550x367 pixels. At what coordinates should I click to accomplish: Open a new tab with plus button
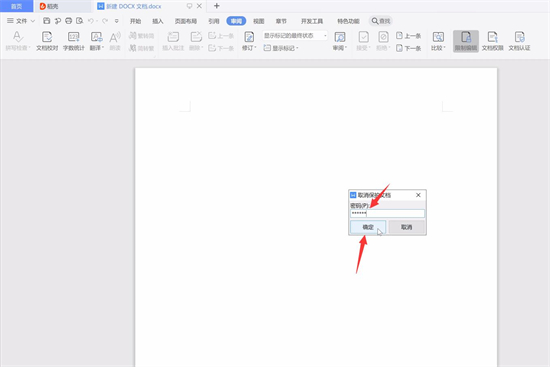coord(216,6)
